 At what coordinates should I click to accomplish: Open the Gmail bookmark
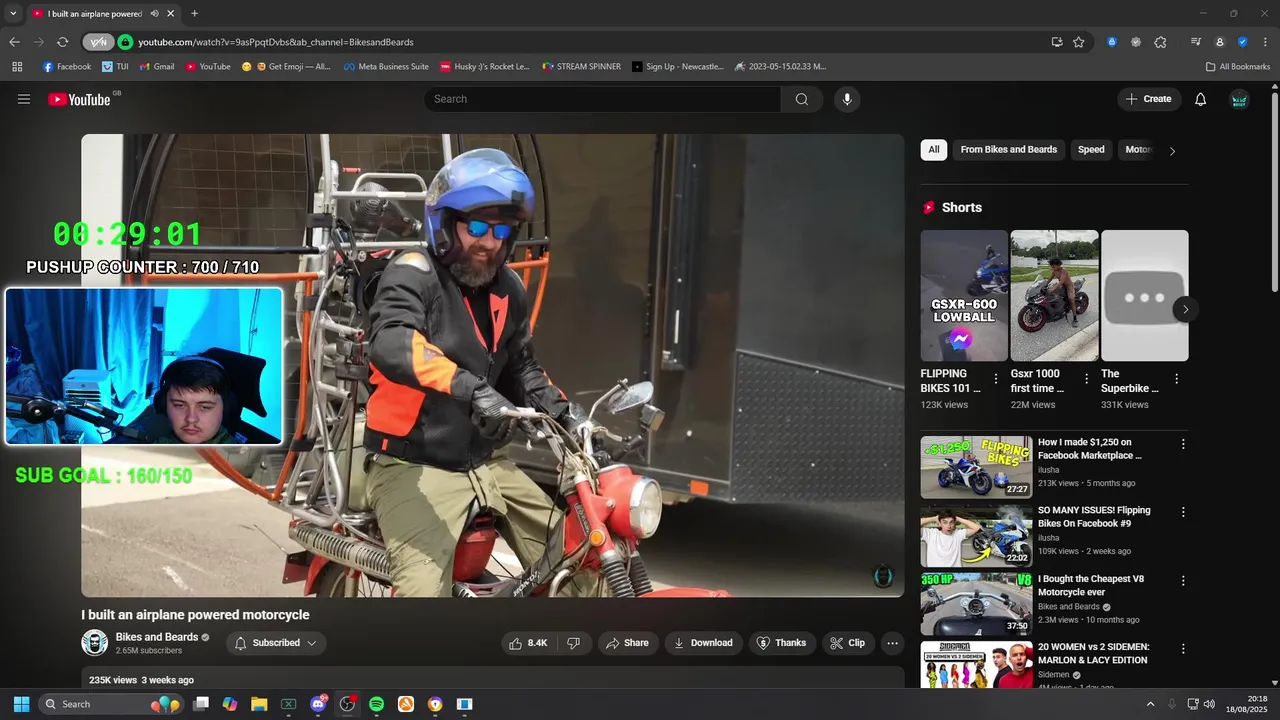coord(157,67)
